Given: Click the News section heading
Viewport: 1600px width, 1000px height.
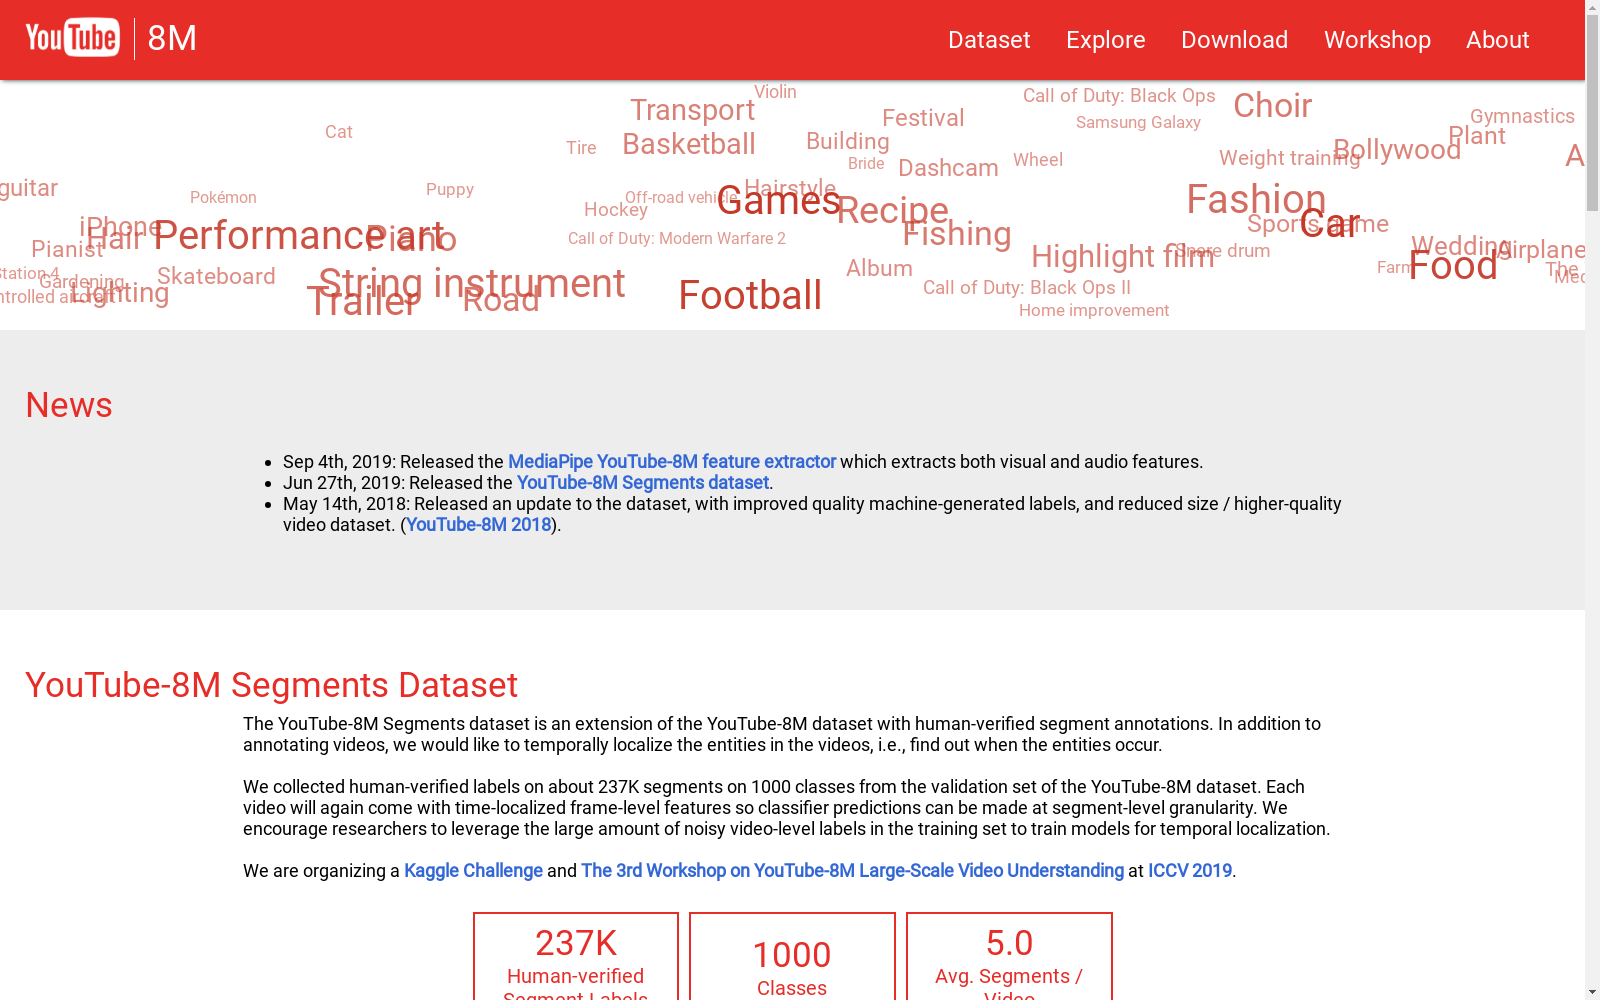Looking at the screenshot, I should coord(69,405).
